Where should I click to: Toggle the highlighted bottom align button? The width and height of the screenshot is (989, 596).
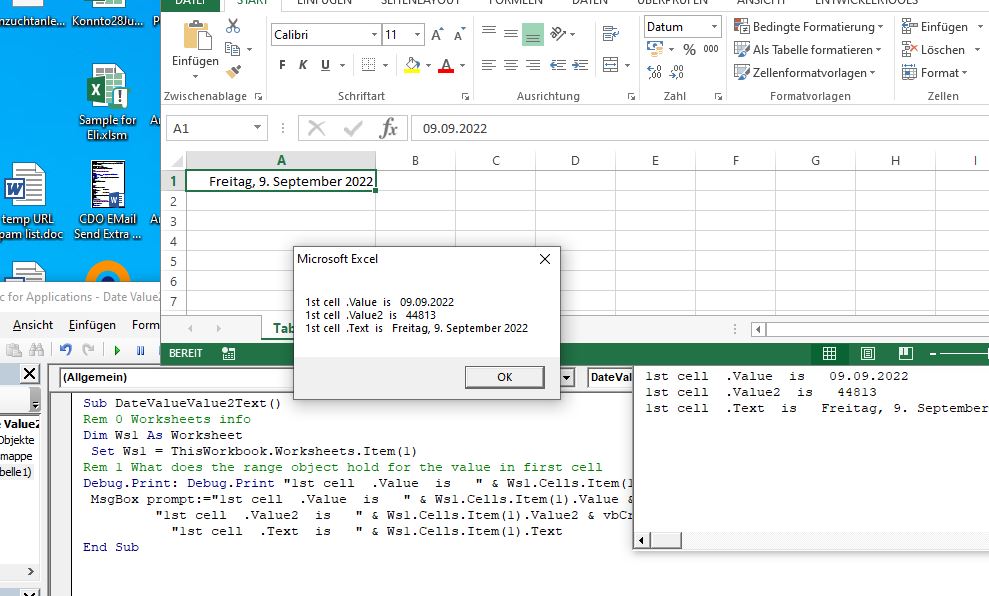[x=533, y=34]
